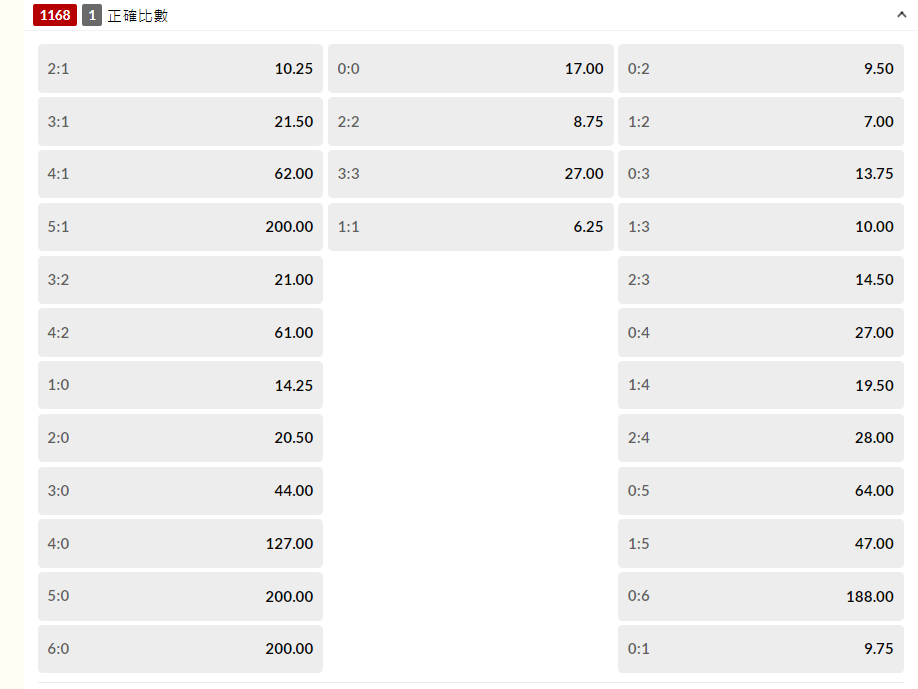Image resolution: width=918 pixels, height=689 pixels.
Task: Select the 2:3 score at 14.50
Action: (x=760, y=280)
